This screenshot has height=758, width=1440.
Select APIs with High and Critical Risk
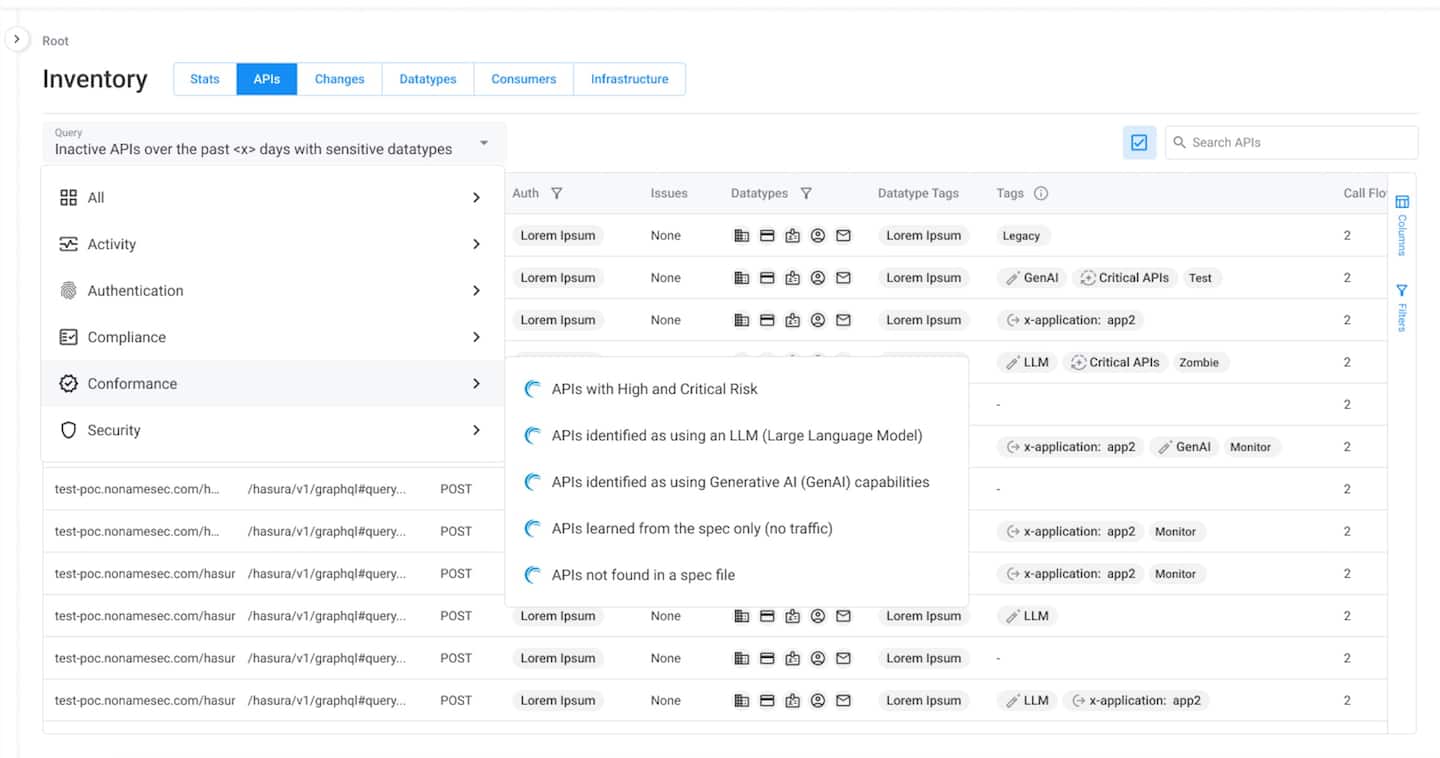[x=654, y=389]
